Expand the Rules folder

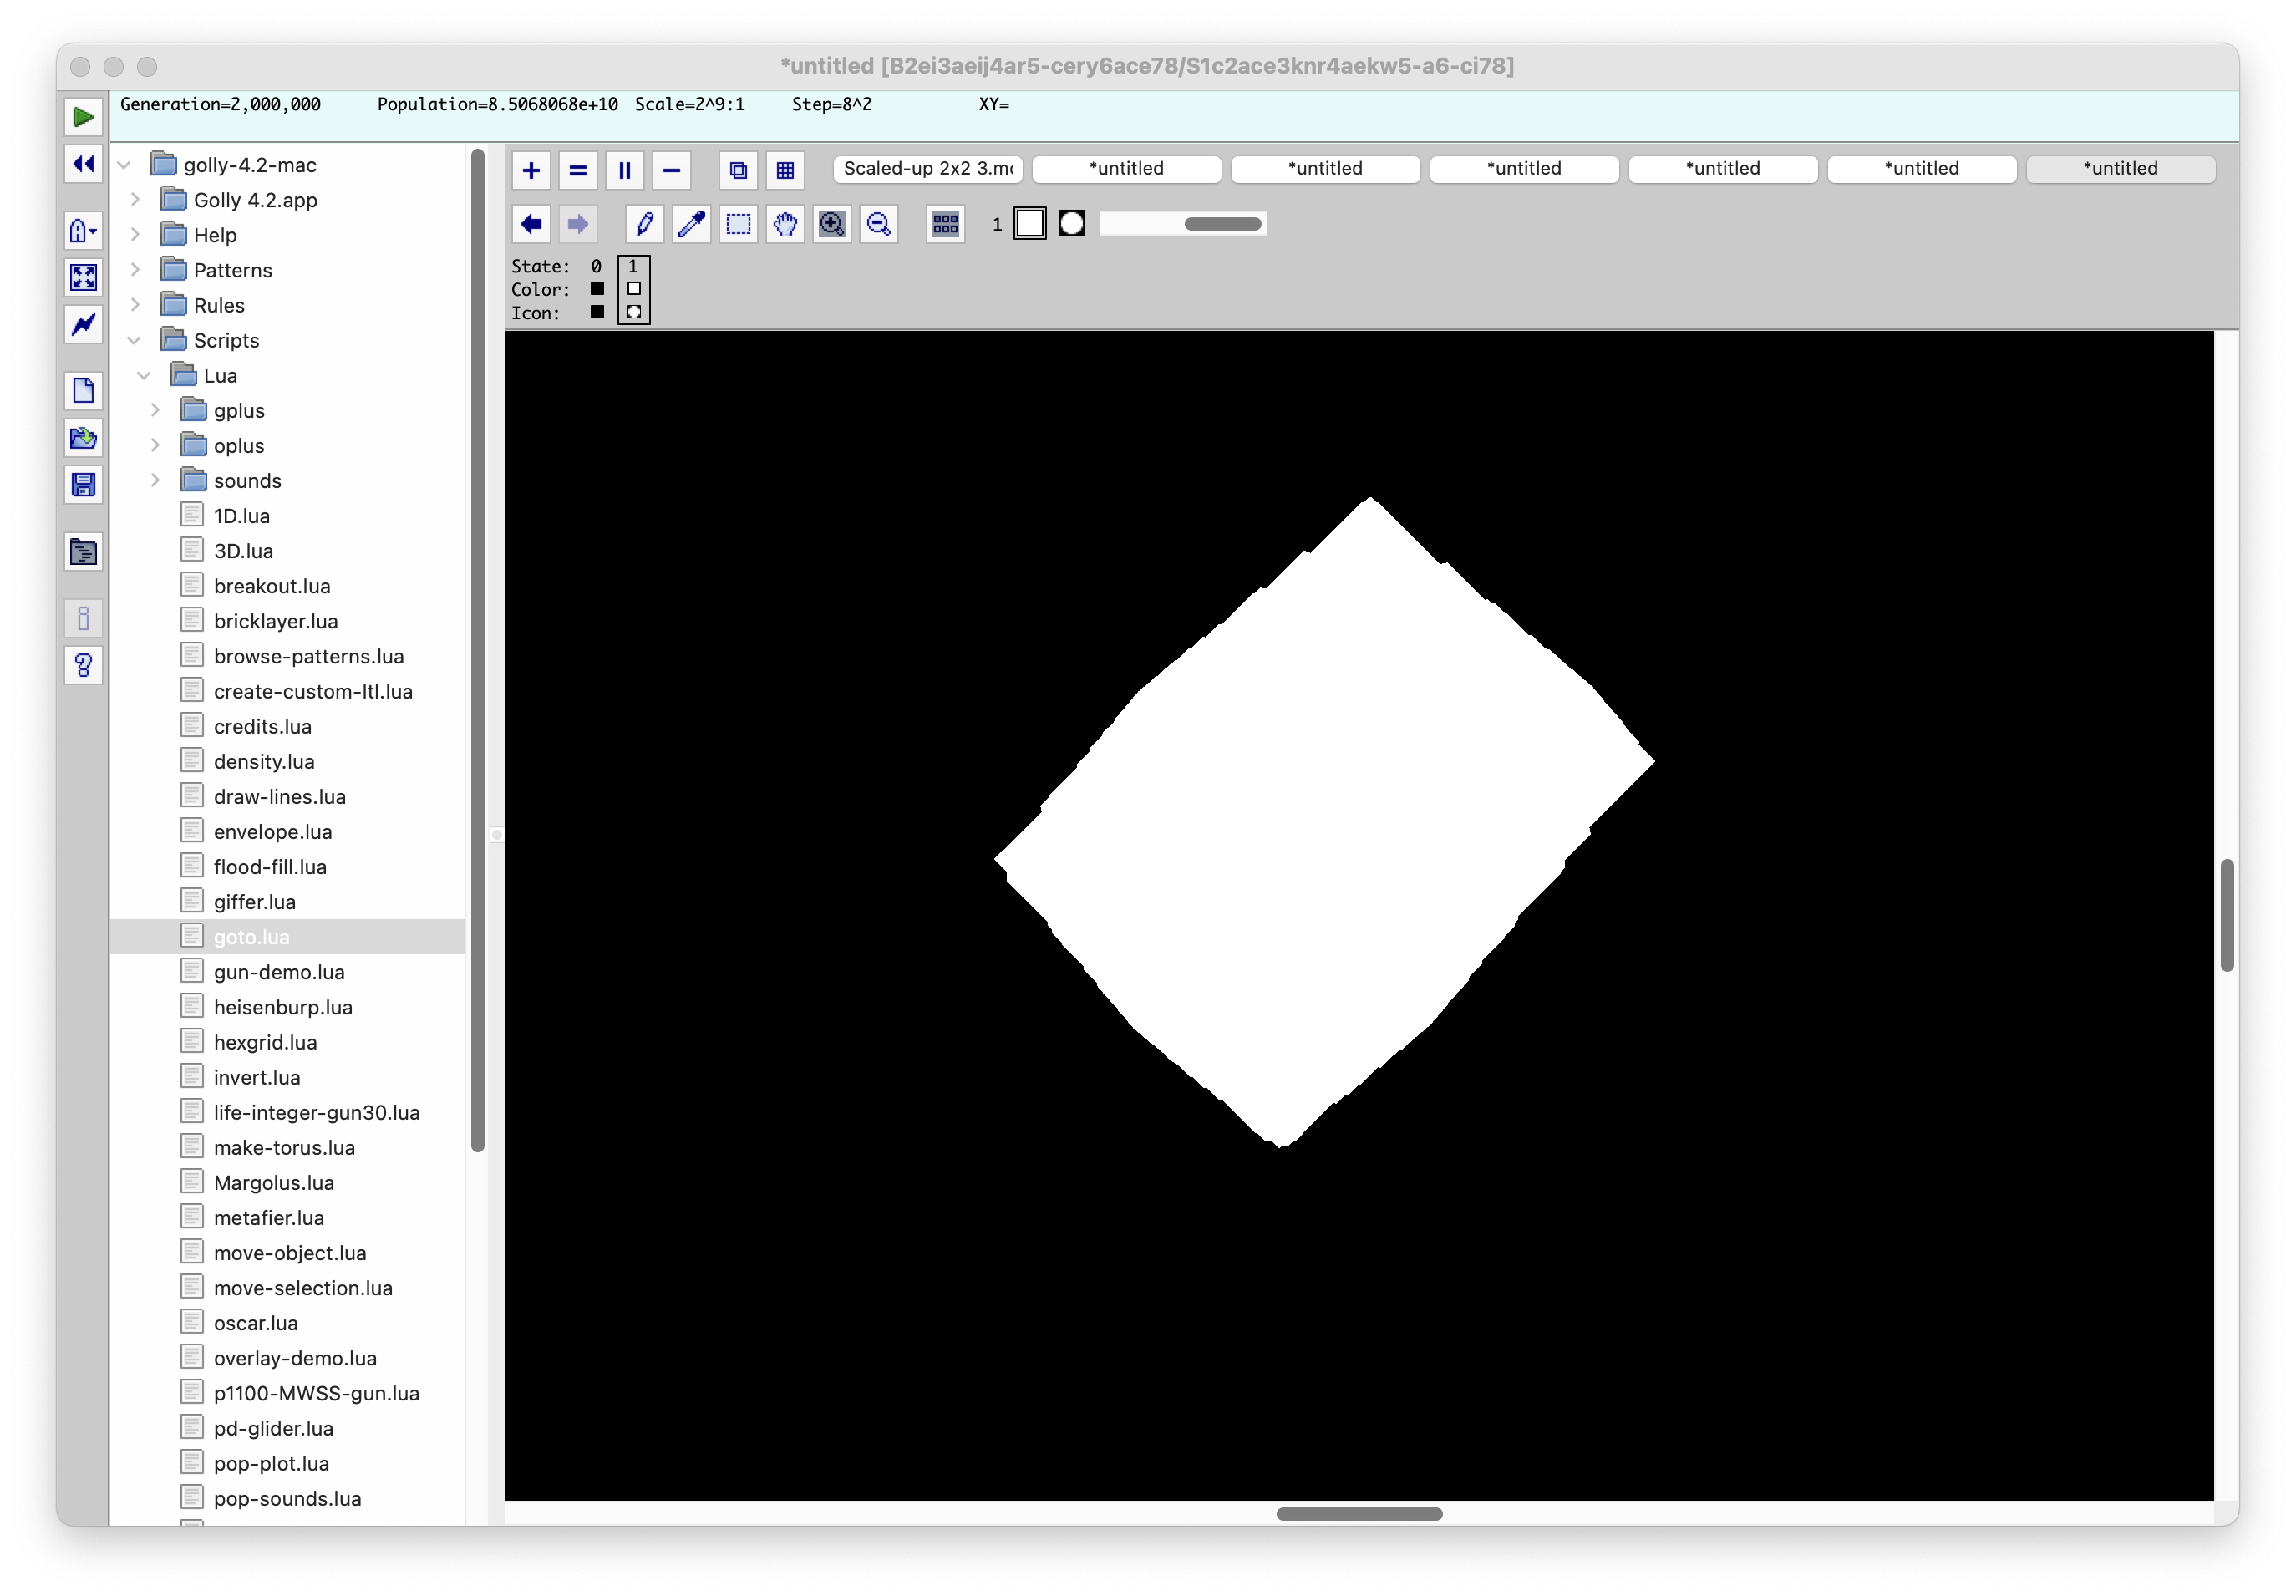click(135, 305)
